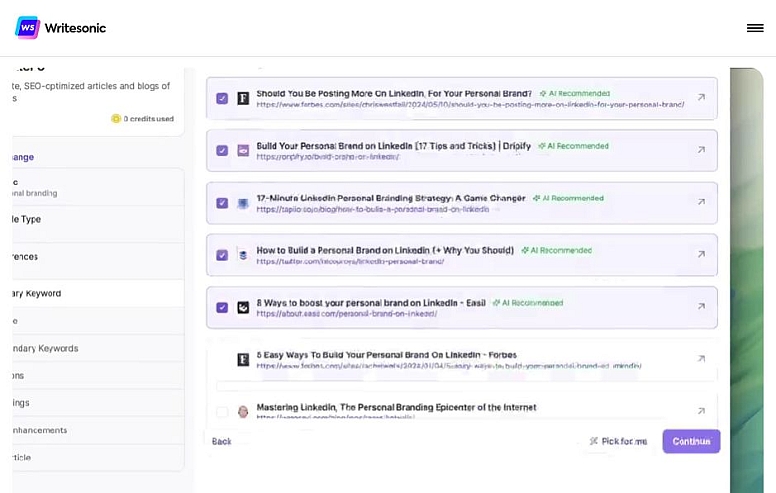Open '17-Minute LinkedIn Personal Branding' external arrow
This screenshot has height=493, width=776.
701,202
